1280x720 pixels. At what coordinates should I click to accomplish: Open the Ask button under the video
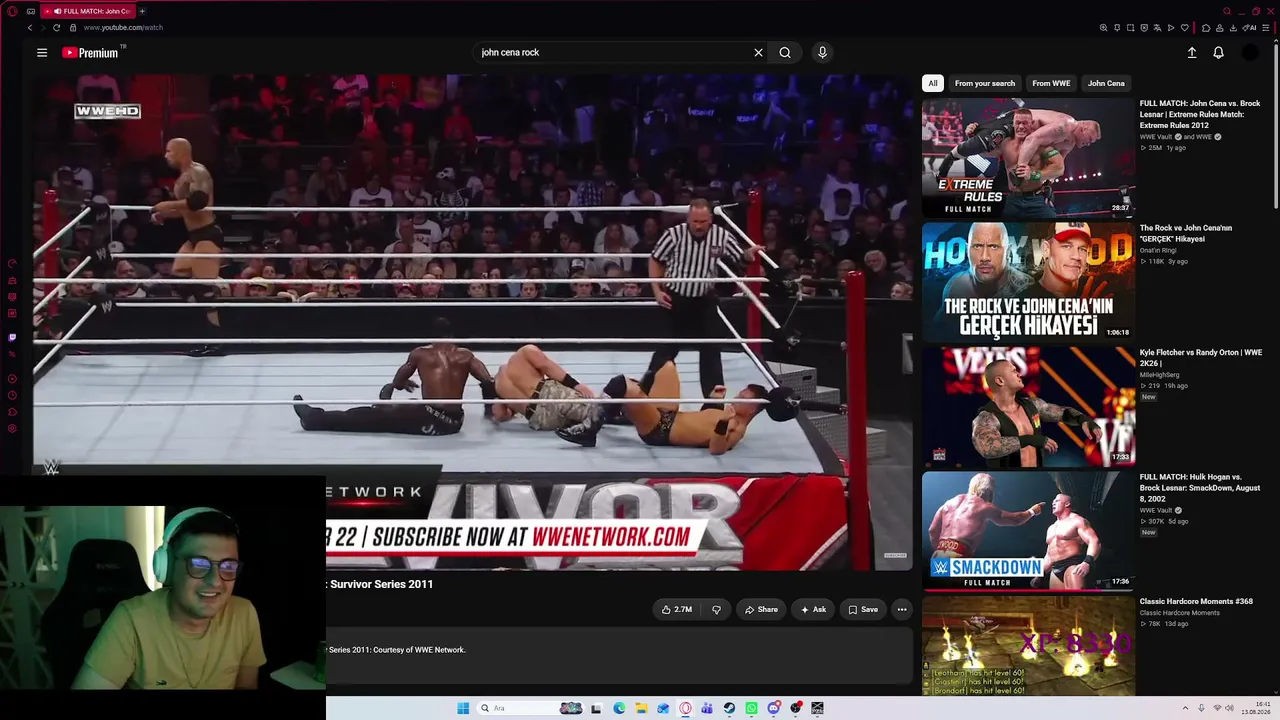[x=813, y=610]
